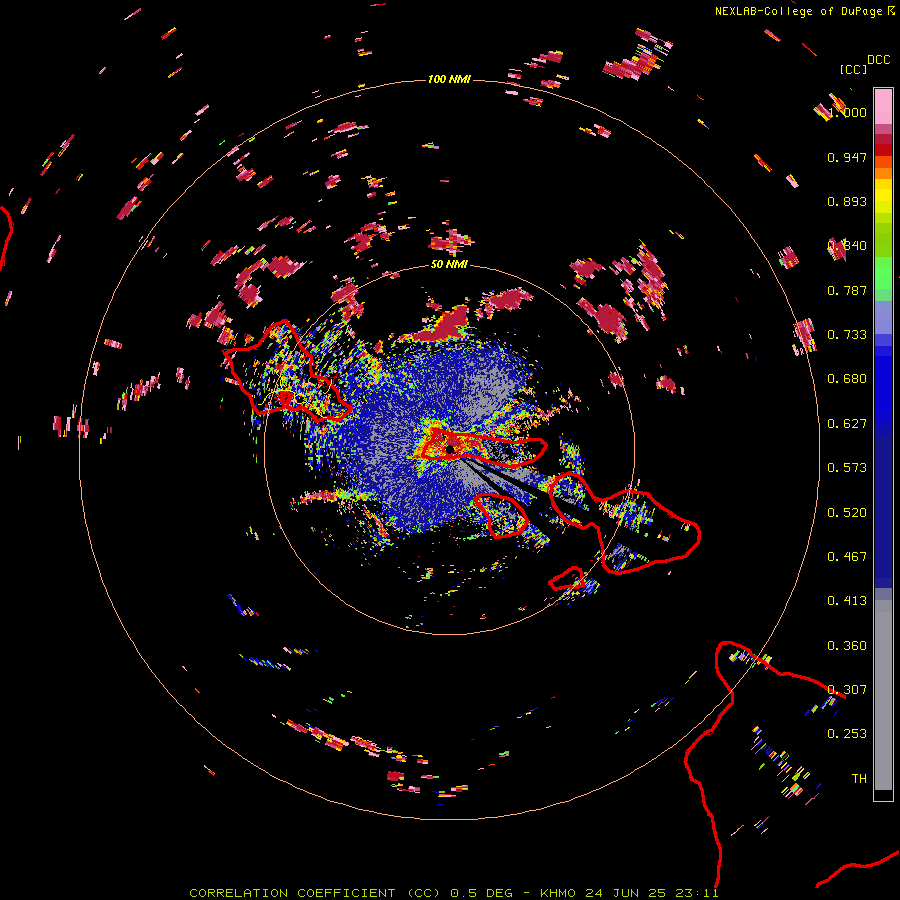Click the black radar site dot at center
This screenshot has width=900, height=900.
450,449
